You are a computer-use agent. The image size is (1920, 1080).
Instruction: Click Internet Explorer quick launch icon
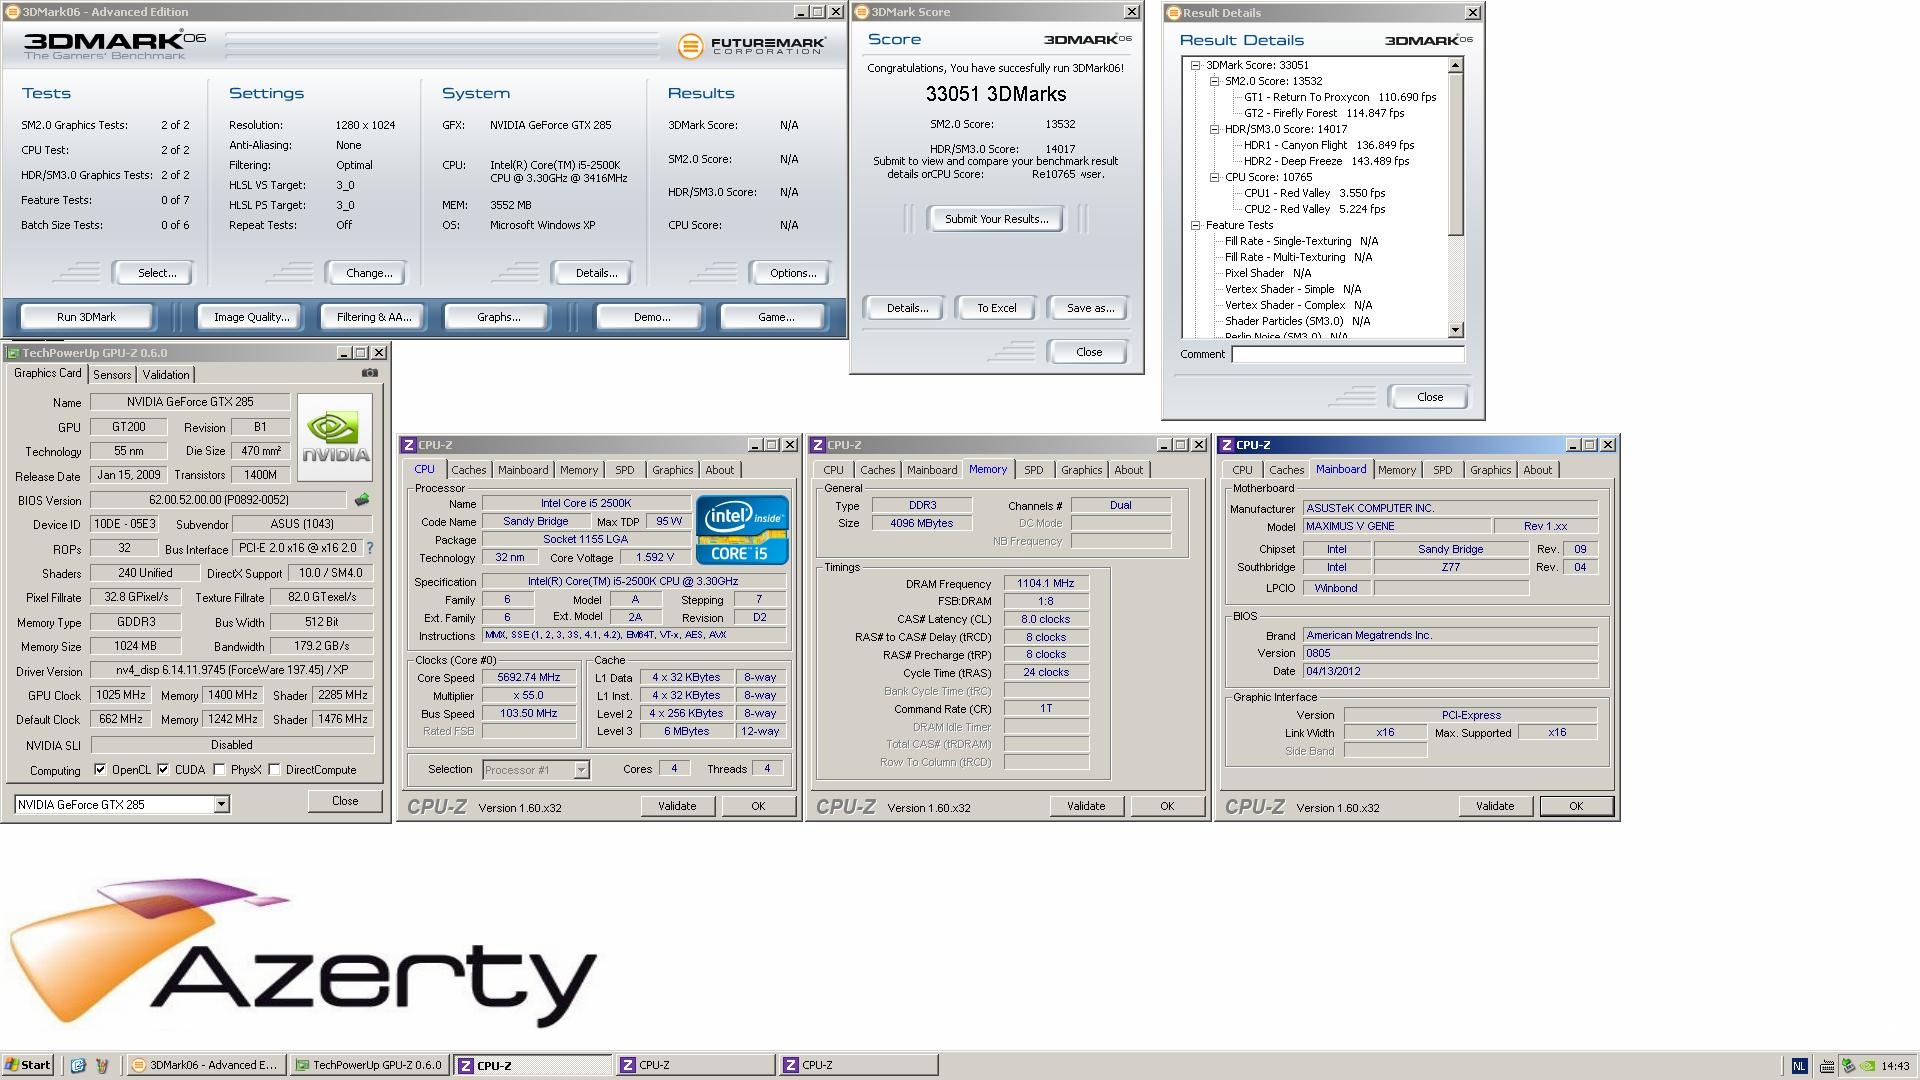pos(78,1065)
